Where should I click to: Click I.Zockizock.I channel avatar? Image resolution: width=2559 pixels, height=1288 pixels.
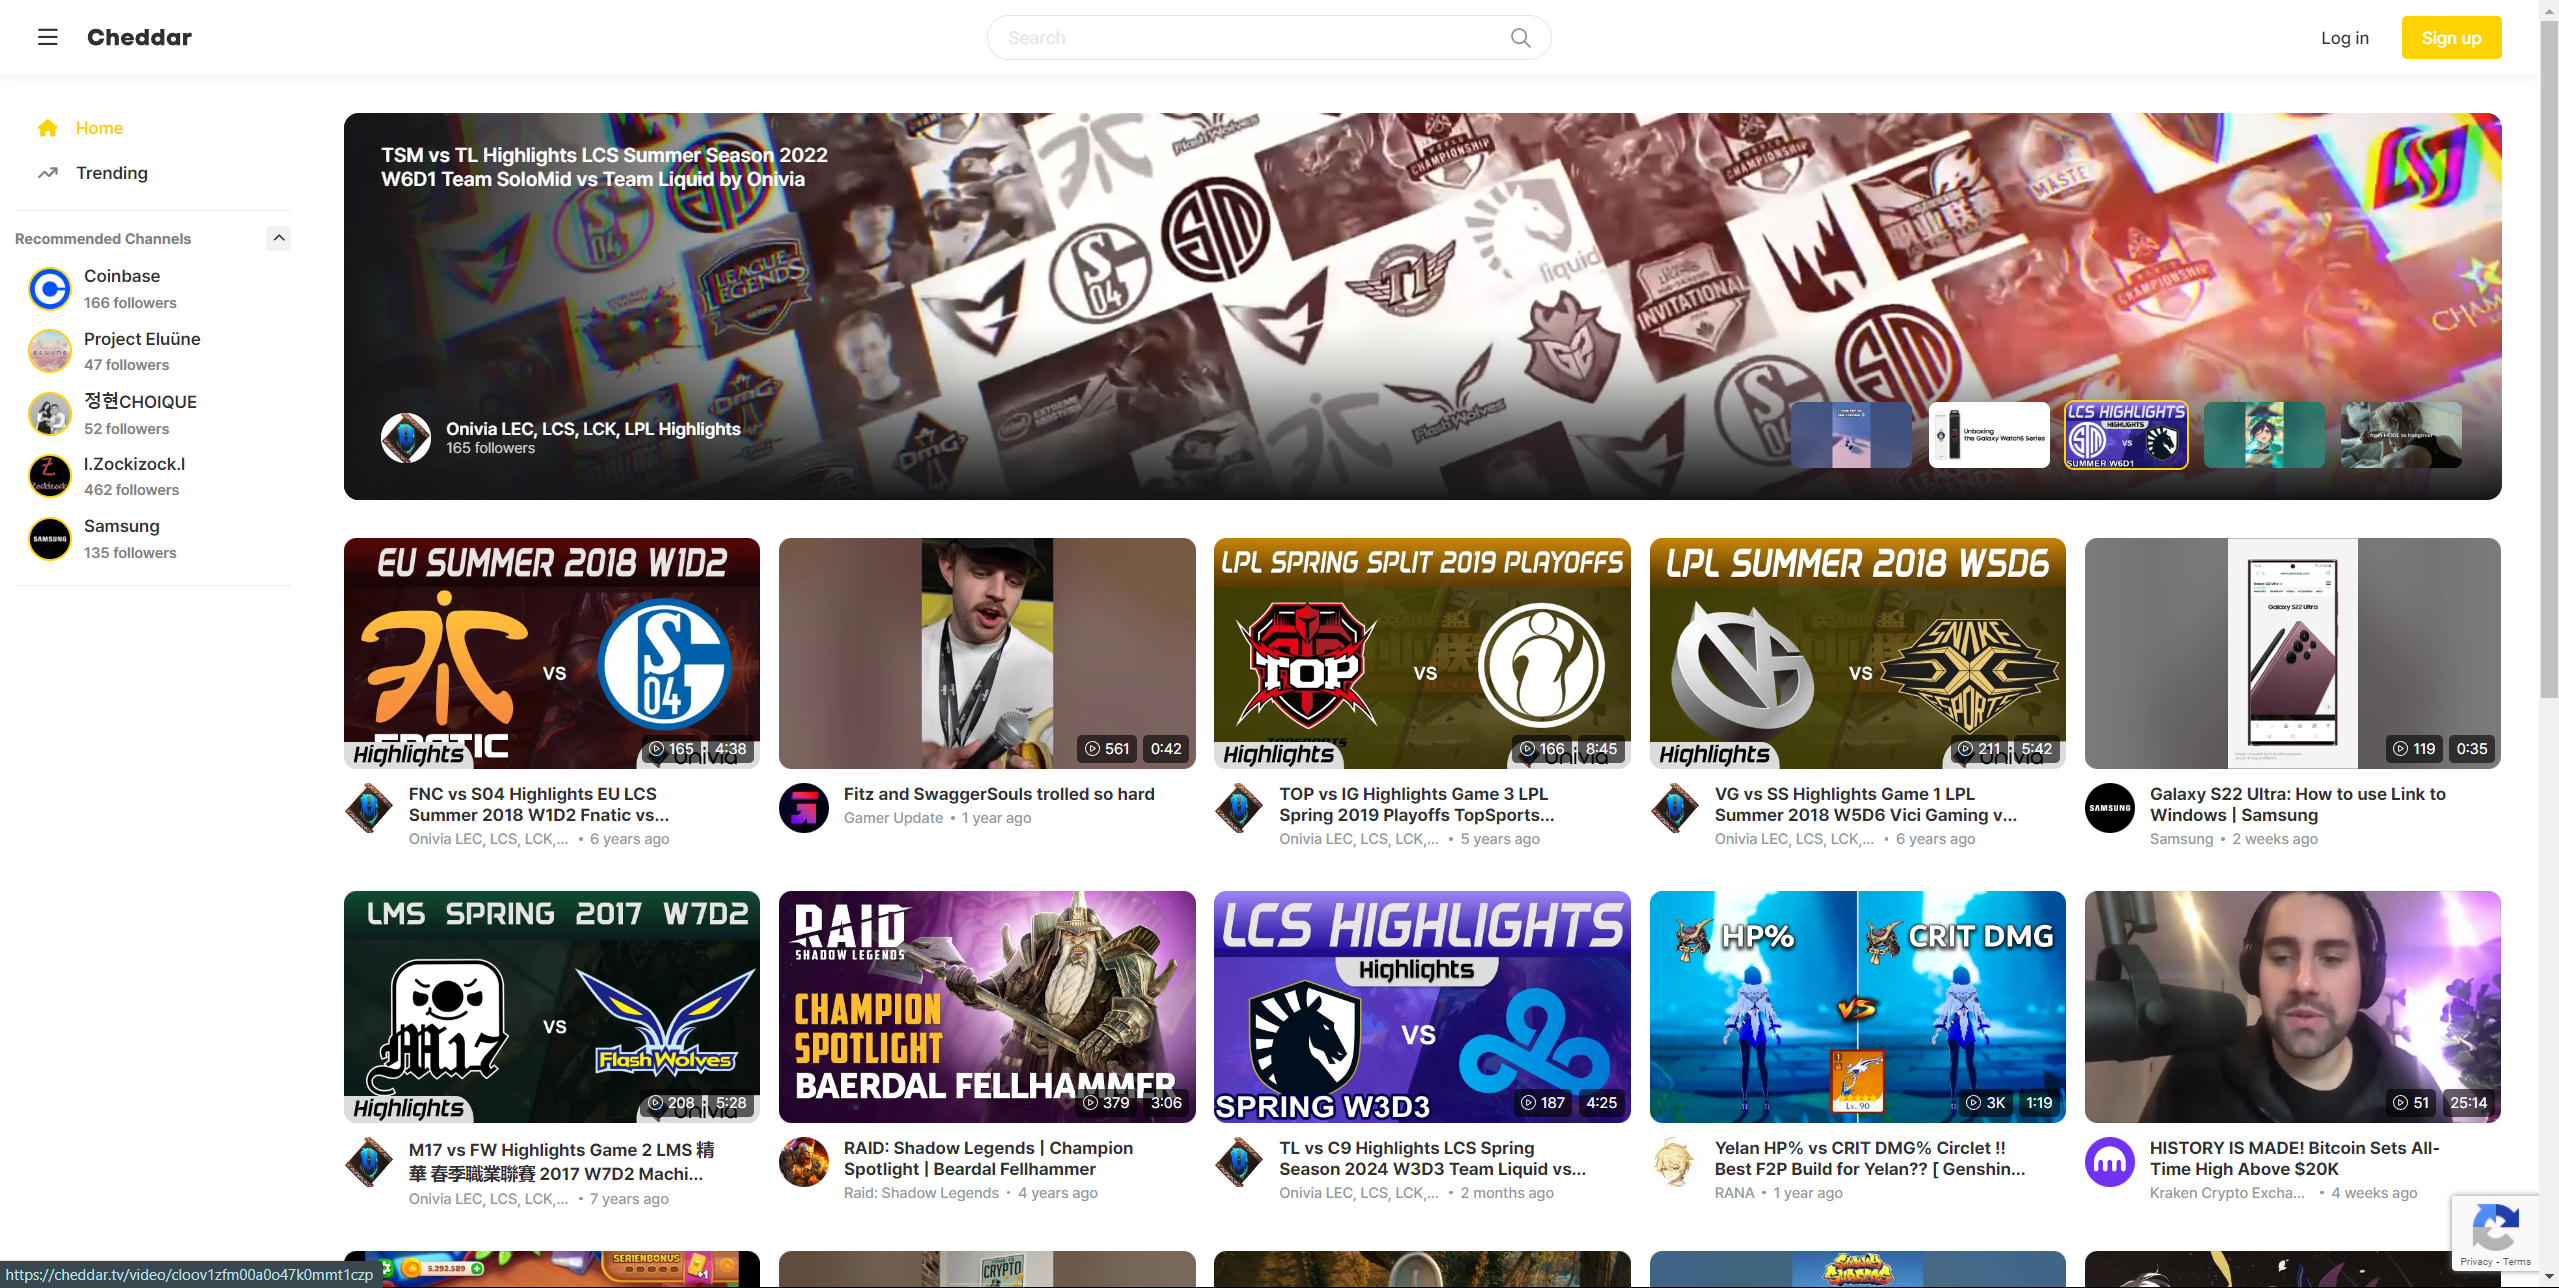tap(49, 476)
